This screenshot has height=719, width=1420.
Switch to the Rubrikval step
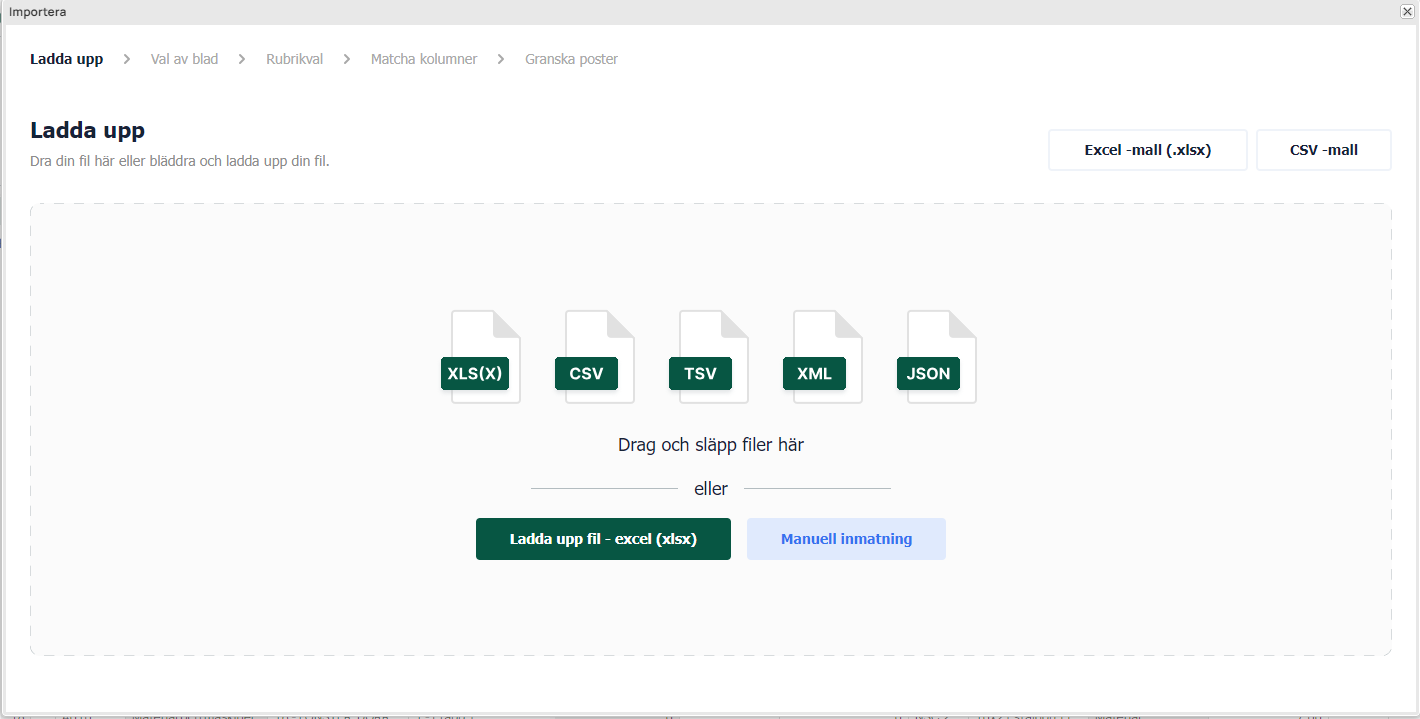click(294, 59)
